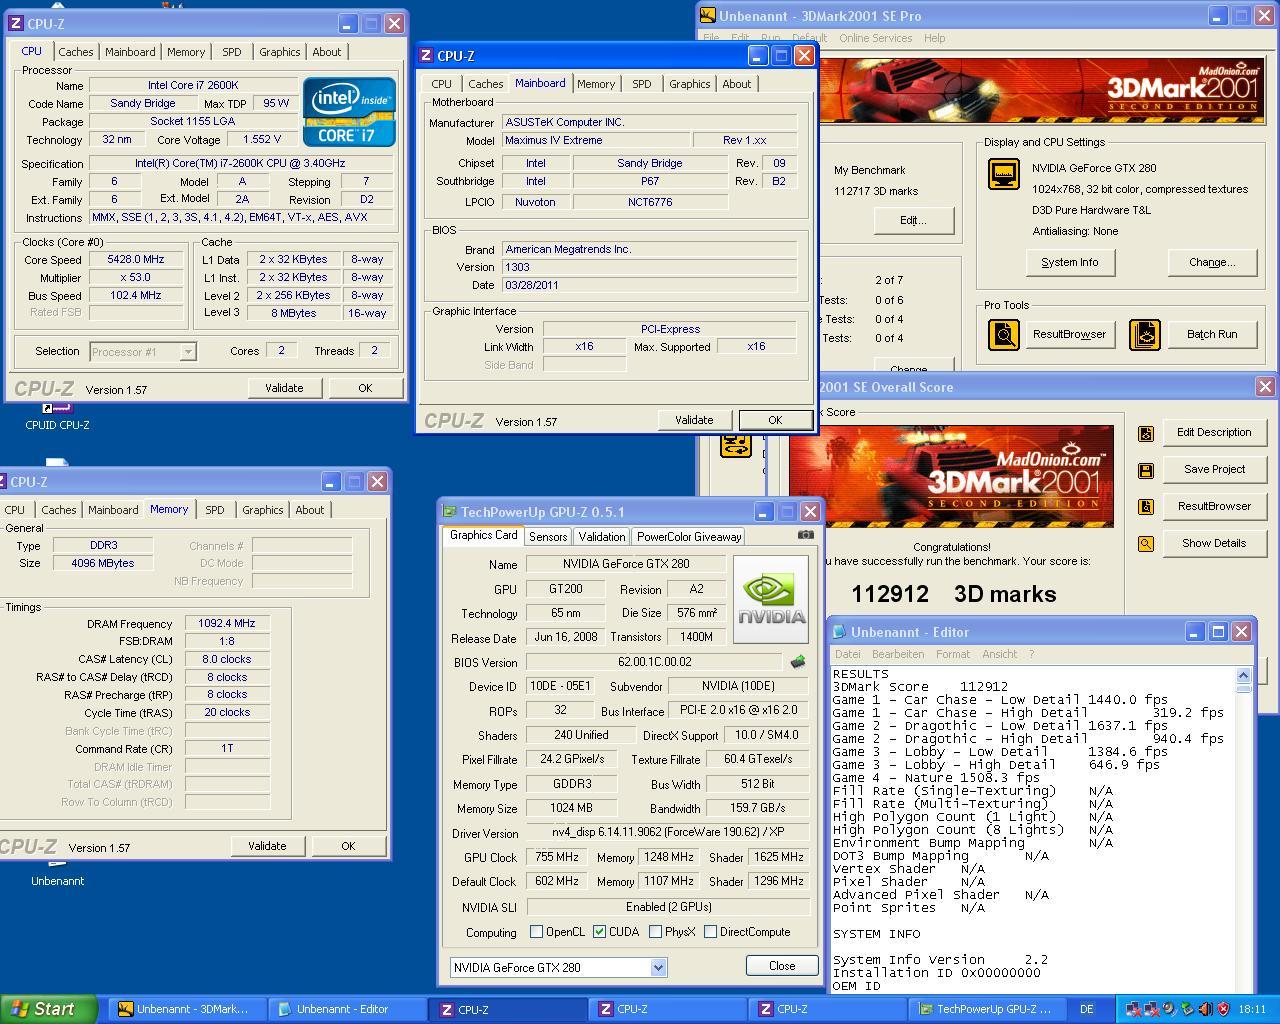This screenshot has height=1024, width=1280.
Task: Select the CPUID CPU-Z desktop shortcut
Action: point(57,416)
